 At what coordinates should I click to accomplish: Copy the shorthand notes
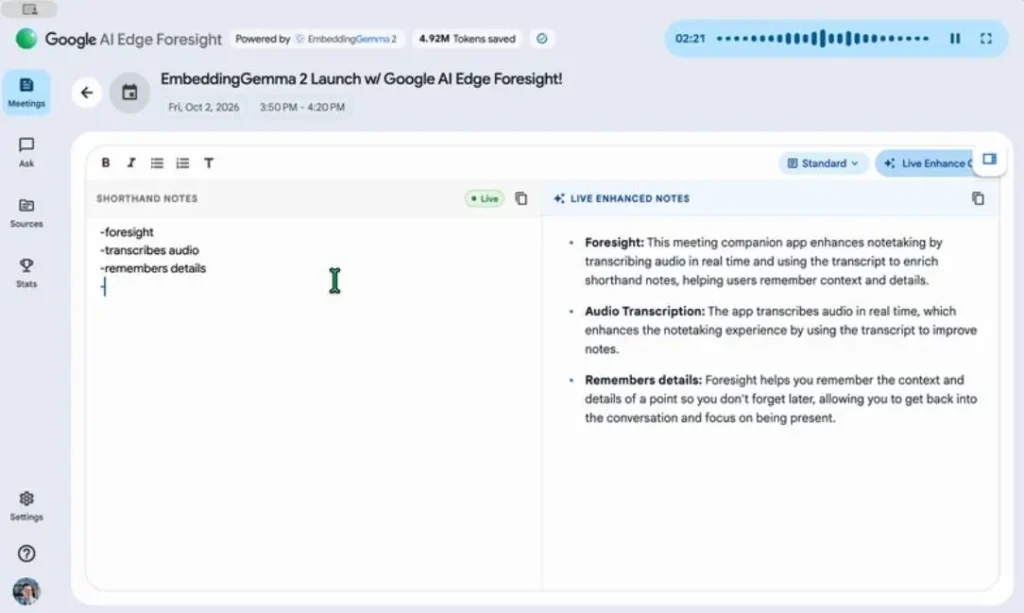click(521, 198)
